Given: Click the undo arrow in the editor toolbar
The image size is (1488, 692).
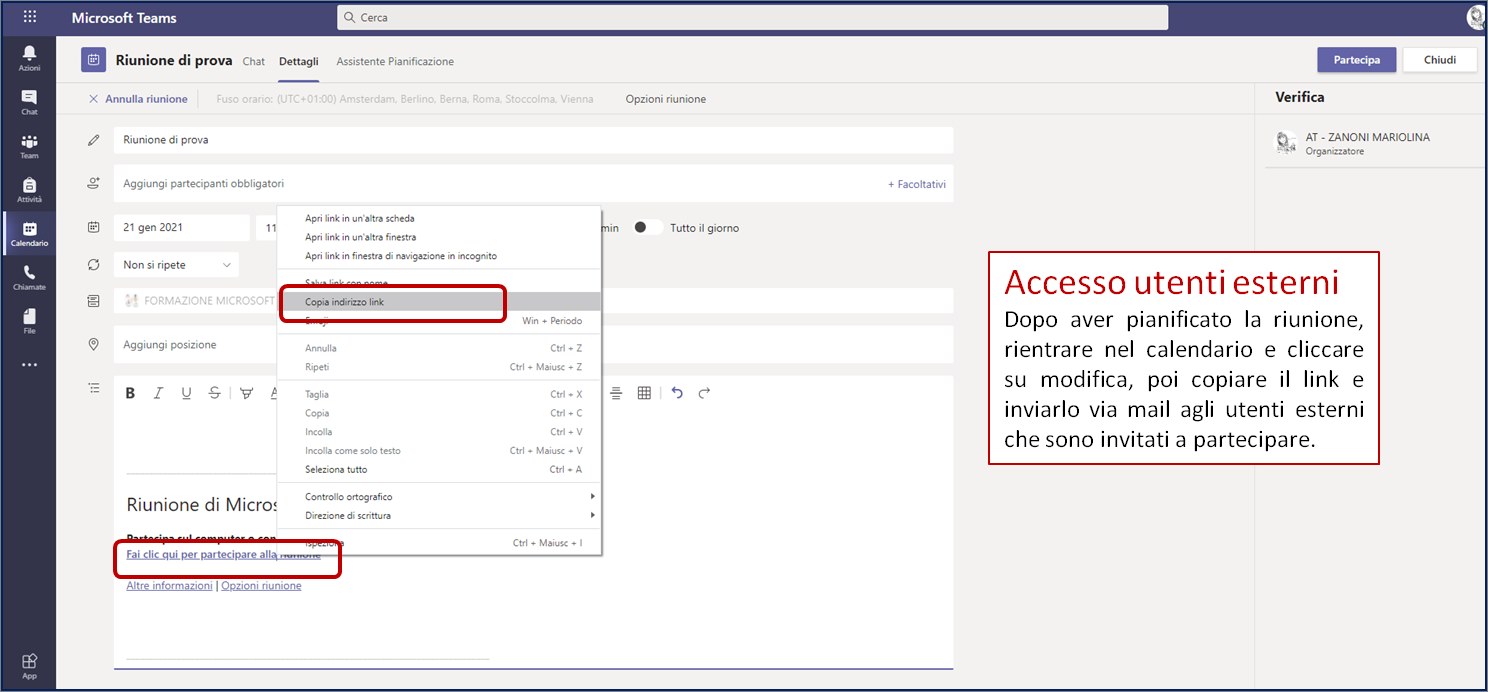Looking at the screenshot, I should (677, 393).
